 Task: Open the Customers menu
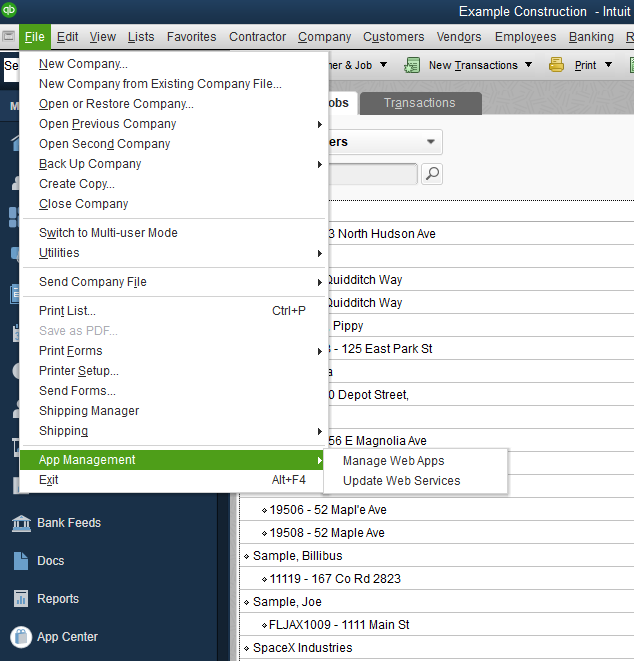pos(394,37)
